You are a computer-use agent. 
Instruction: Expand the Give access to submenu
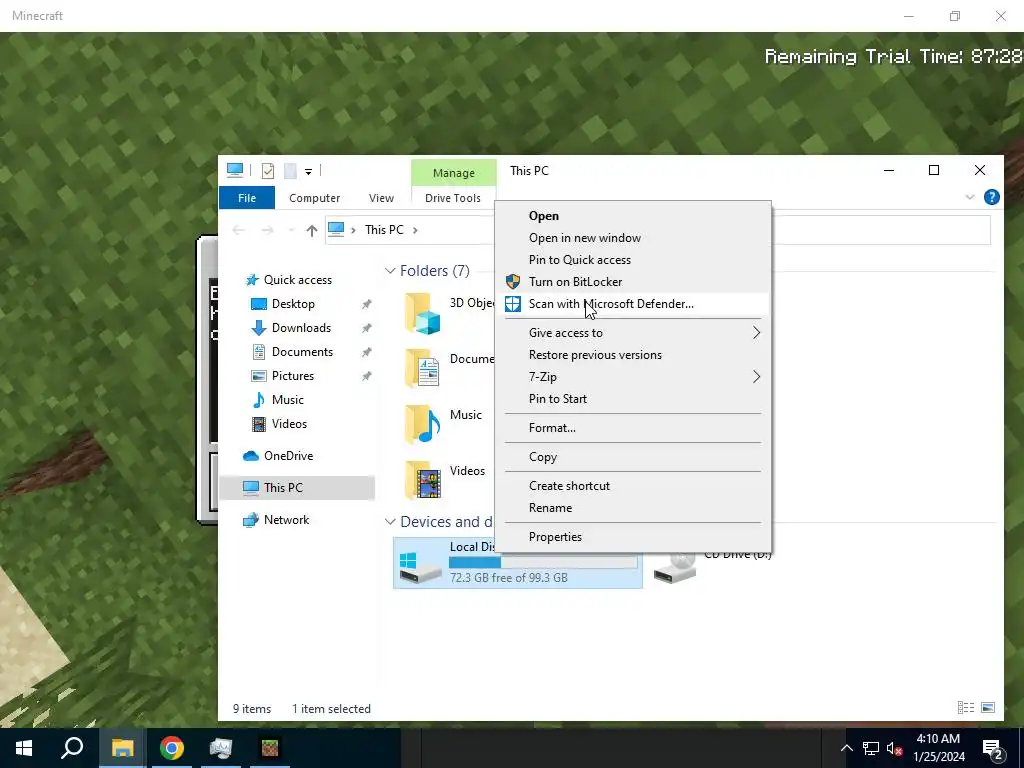[632, 333]
